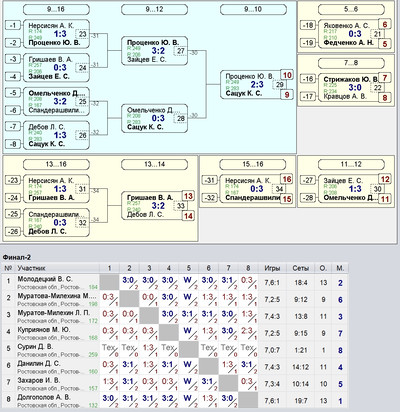
Task: Select match number 33 box
Action: click(x=181, y=206)
